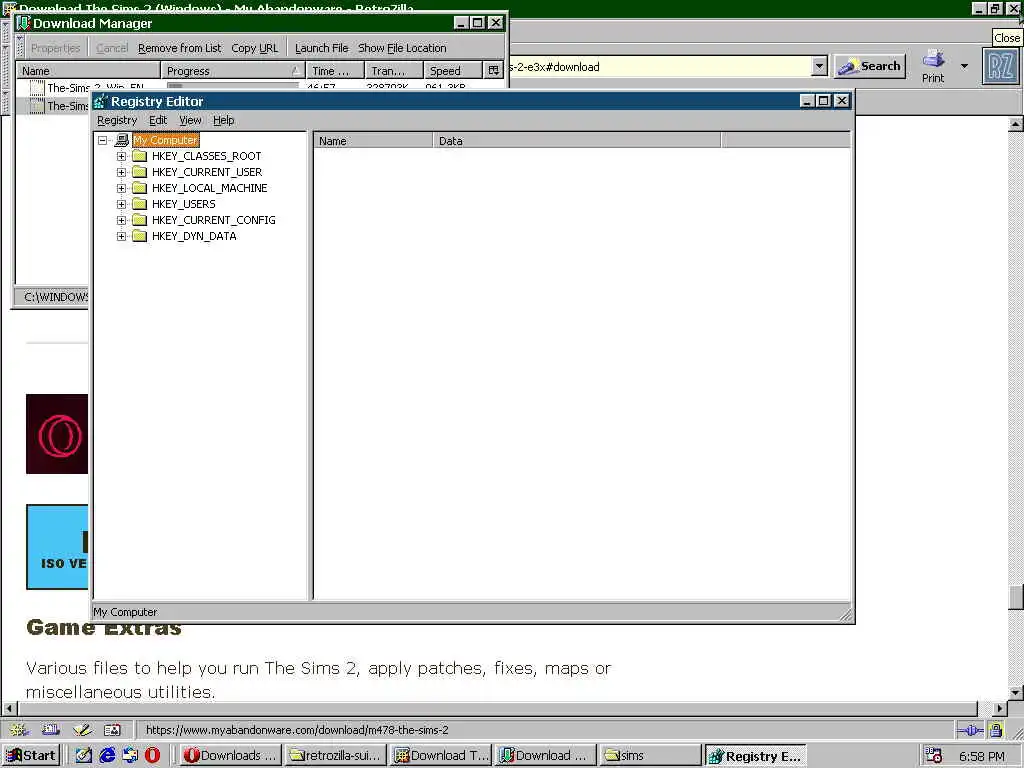
Task: Click the browser vertical scrollbar up arrow
Action: [1016, 123]
